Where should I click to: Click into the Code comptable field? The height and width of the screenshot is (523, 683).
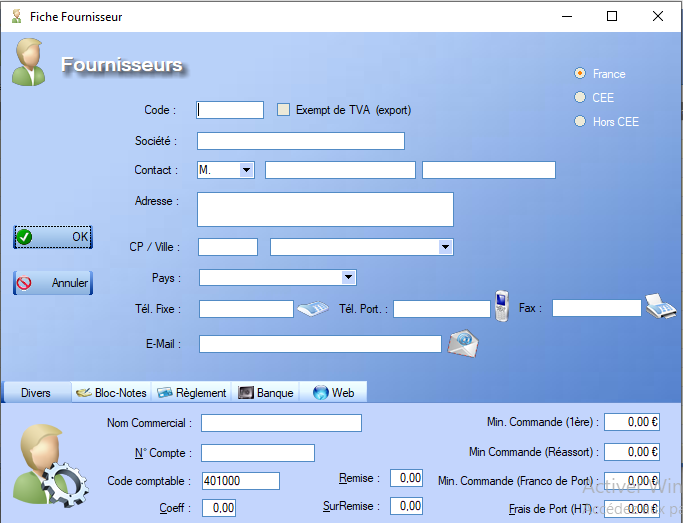[240, 481]
